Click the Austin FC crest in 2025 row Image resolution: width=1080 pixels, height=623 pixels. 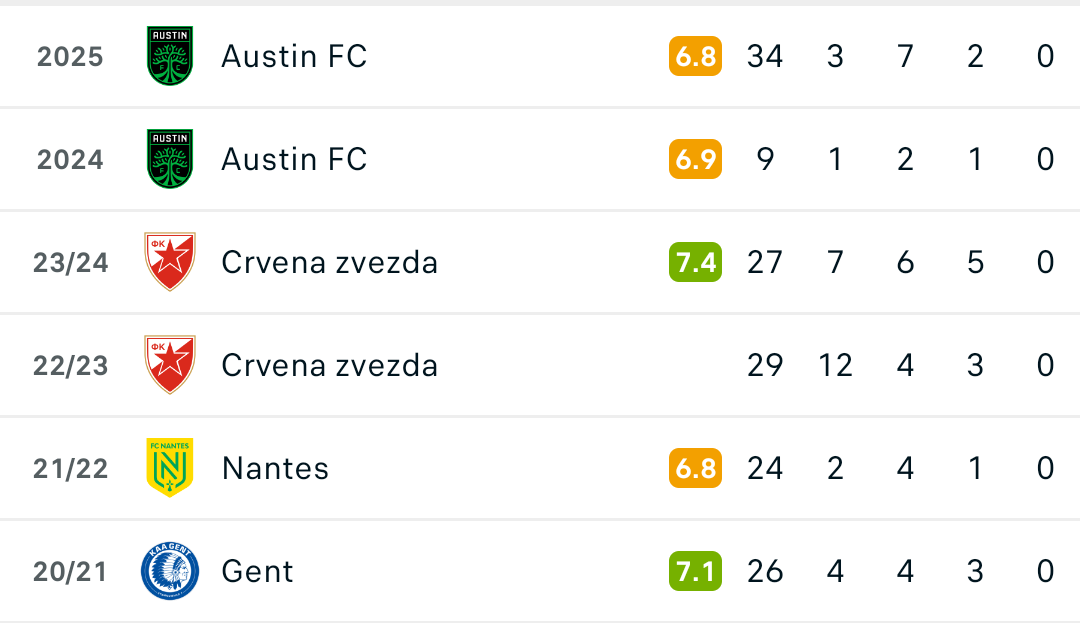coord(170,56)
